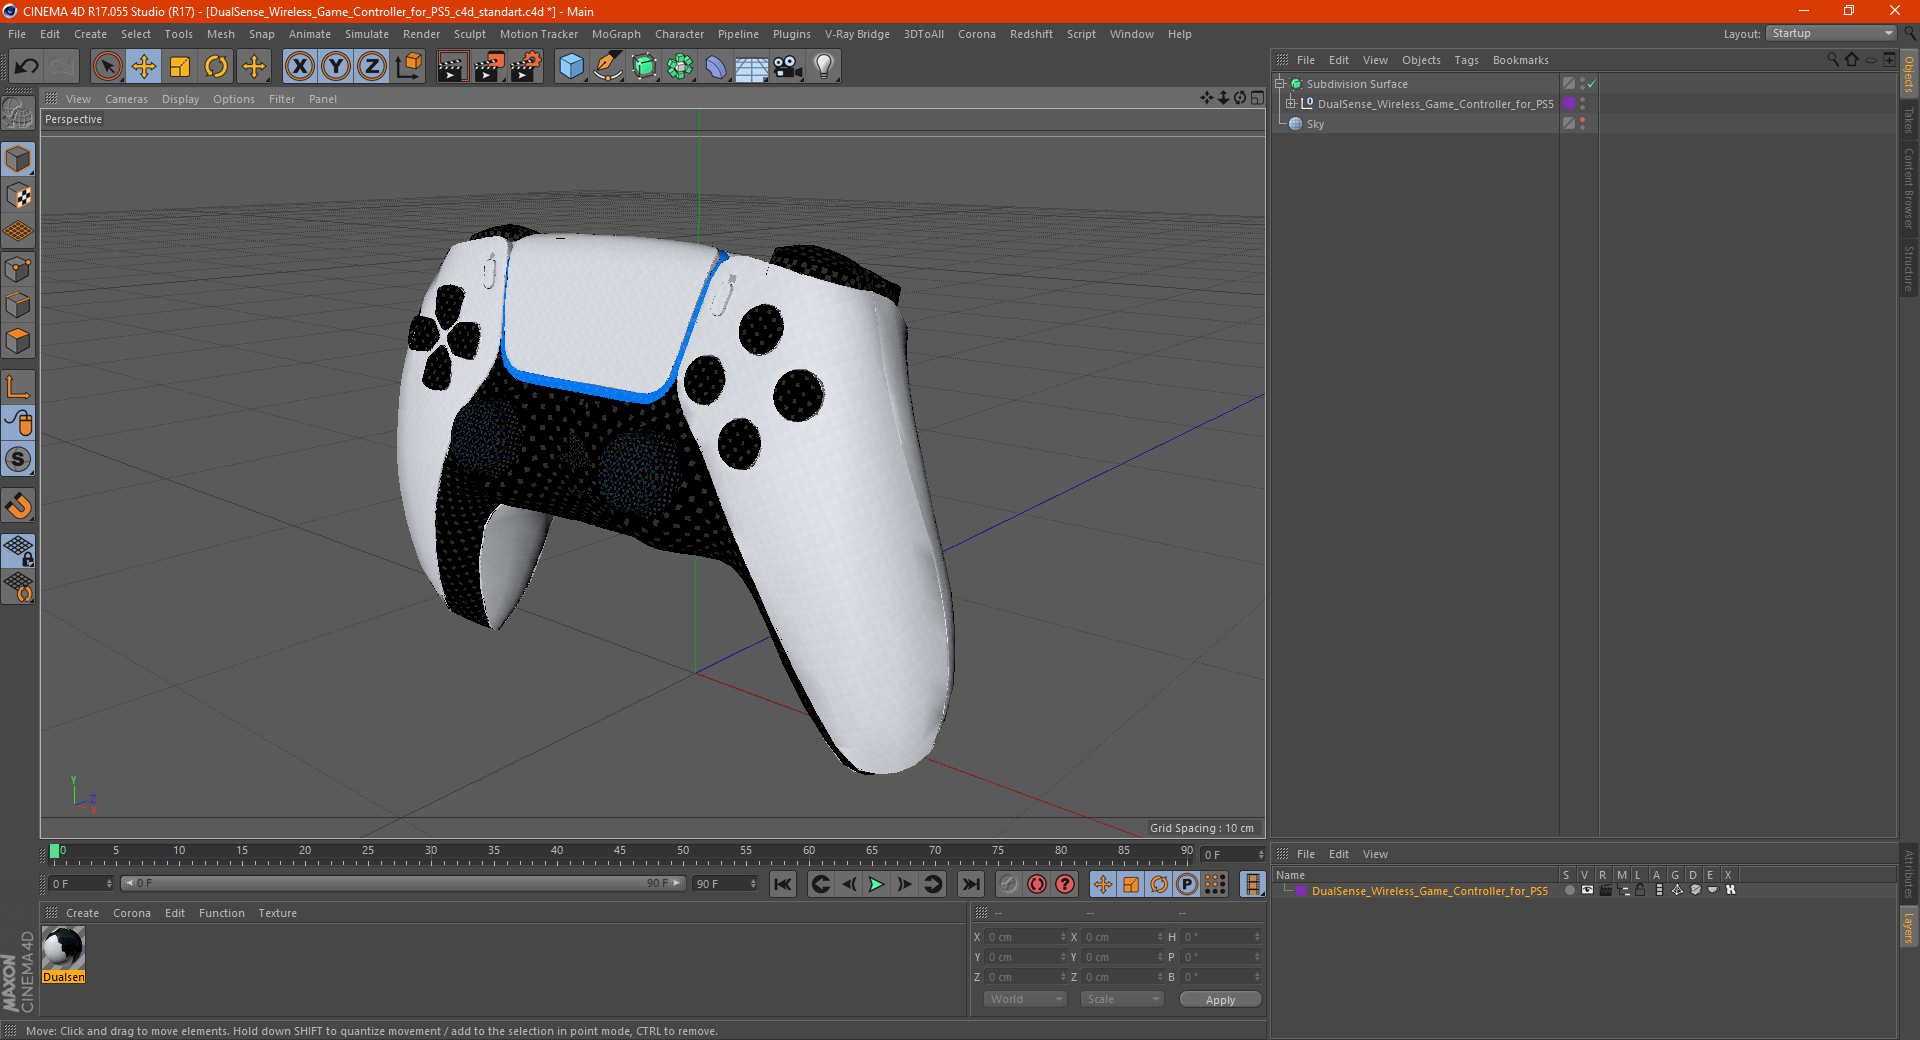Select Polygons mode in left sidebar
Viewport: 1920px width, 1040px height.
tap(18, 341)
